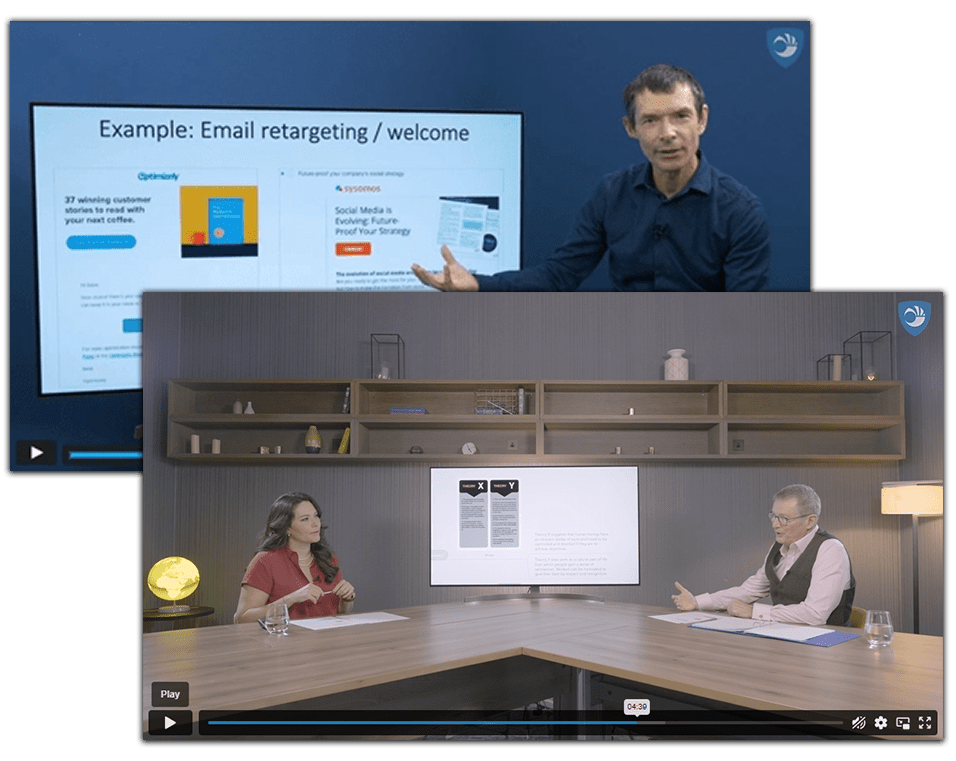Click the 04:39 timestamp bubble
Screen dimensions: 956x761
click(x=637, y=707)
